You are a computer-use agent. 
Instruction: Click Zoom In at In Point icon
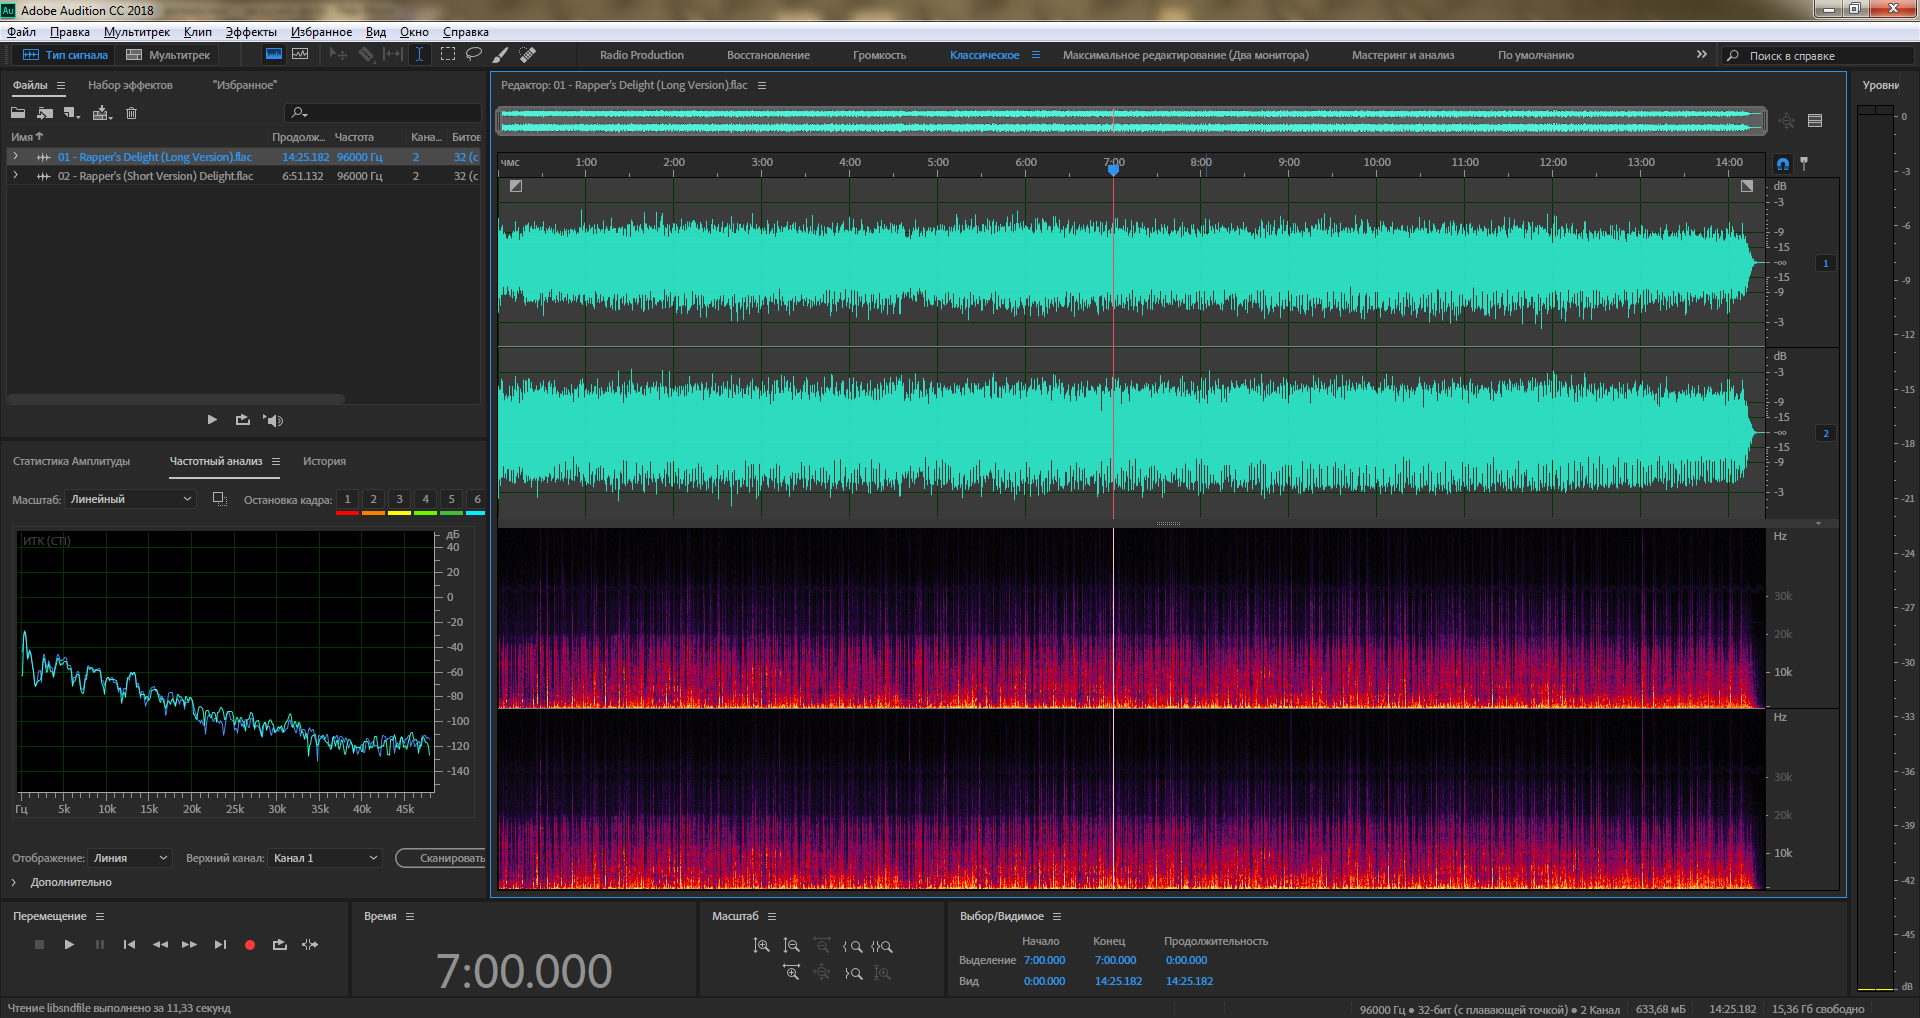pos(852,945)
